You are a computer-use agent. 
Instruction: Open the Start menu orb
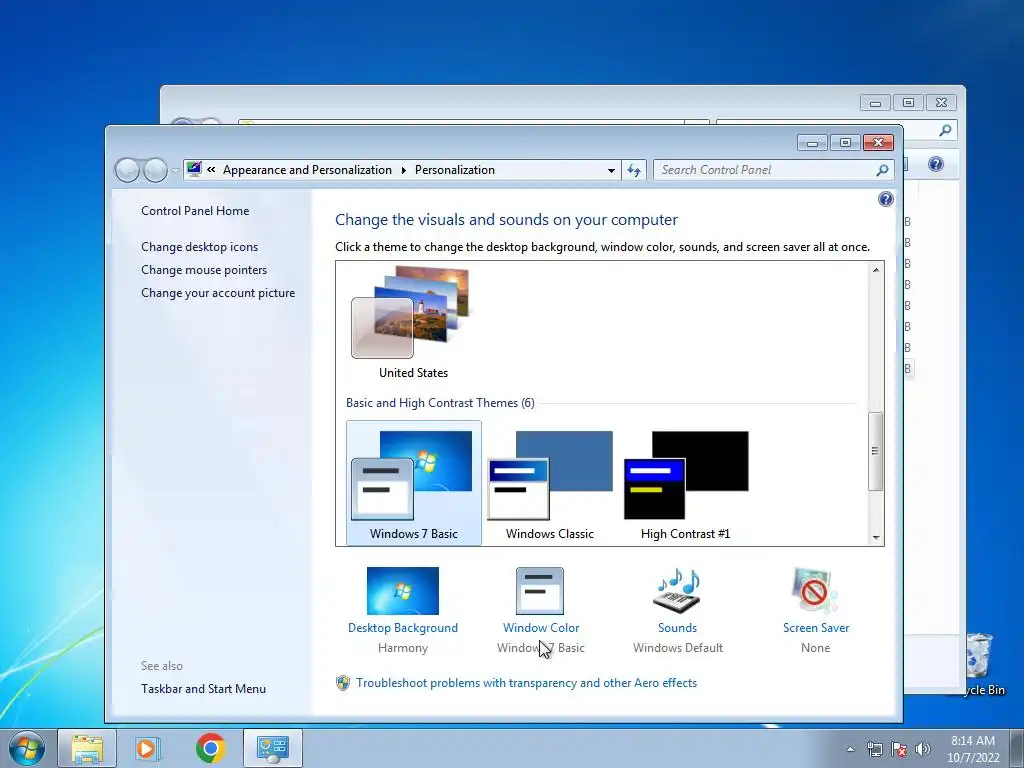coord(27,748)
